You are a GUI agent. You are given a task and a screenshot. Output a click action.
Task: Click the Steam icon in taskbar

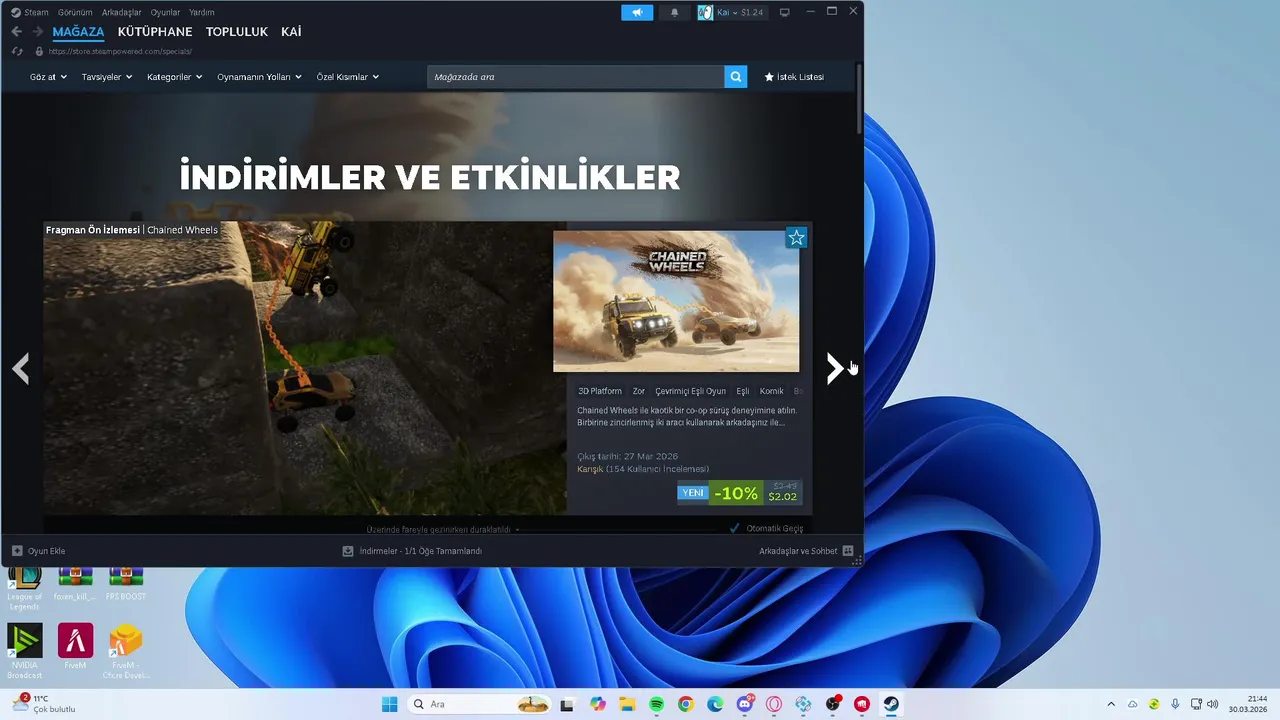point(891,704)
